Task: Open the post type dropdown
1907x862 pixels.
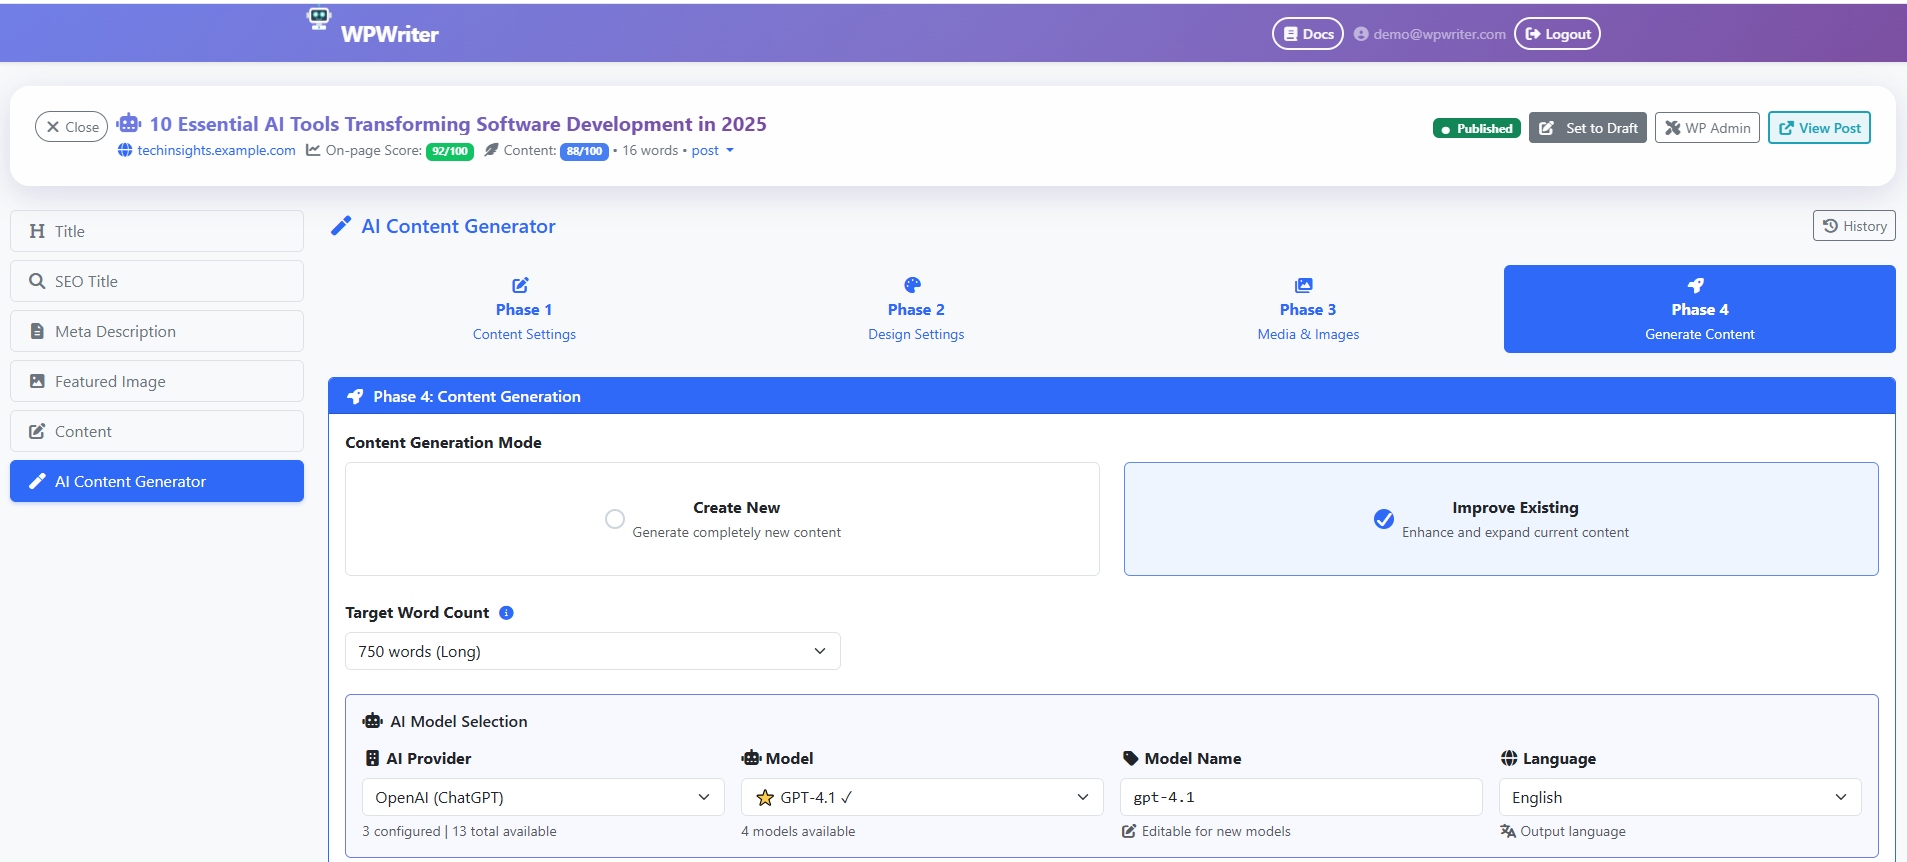Action: click(x=712, y=150)
